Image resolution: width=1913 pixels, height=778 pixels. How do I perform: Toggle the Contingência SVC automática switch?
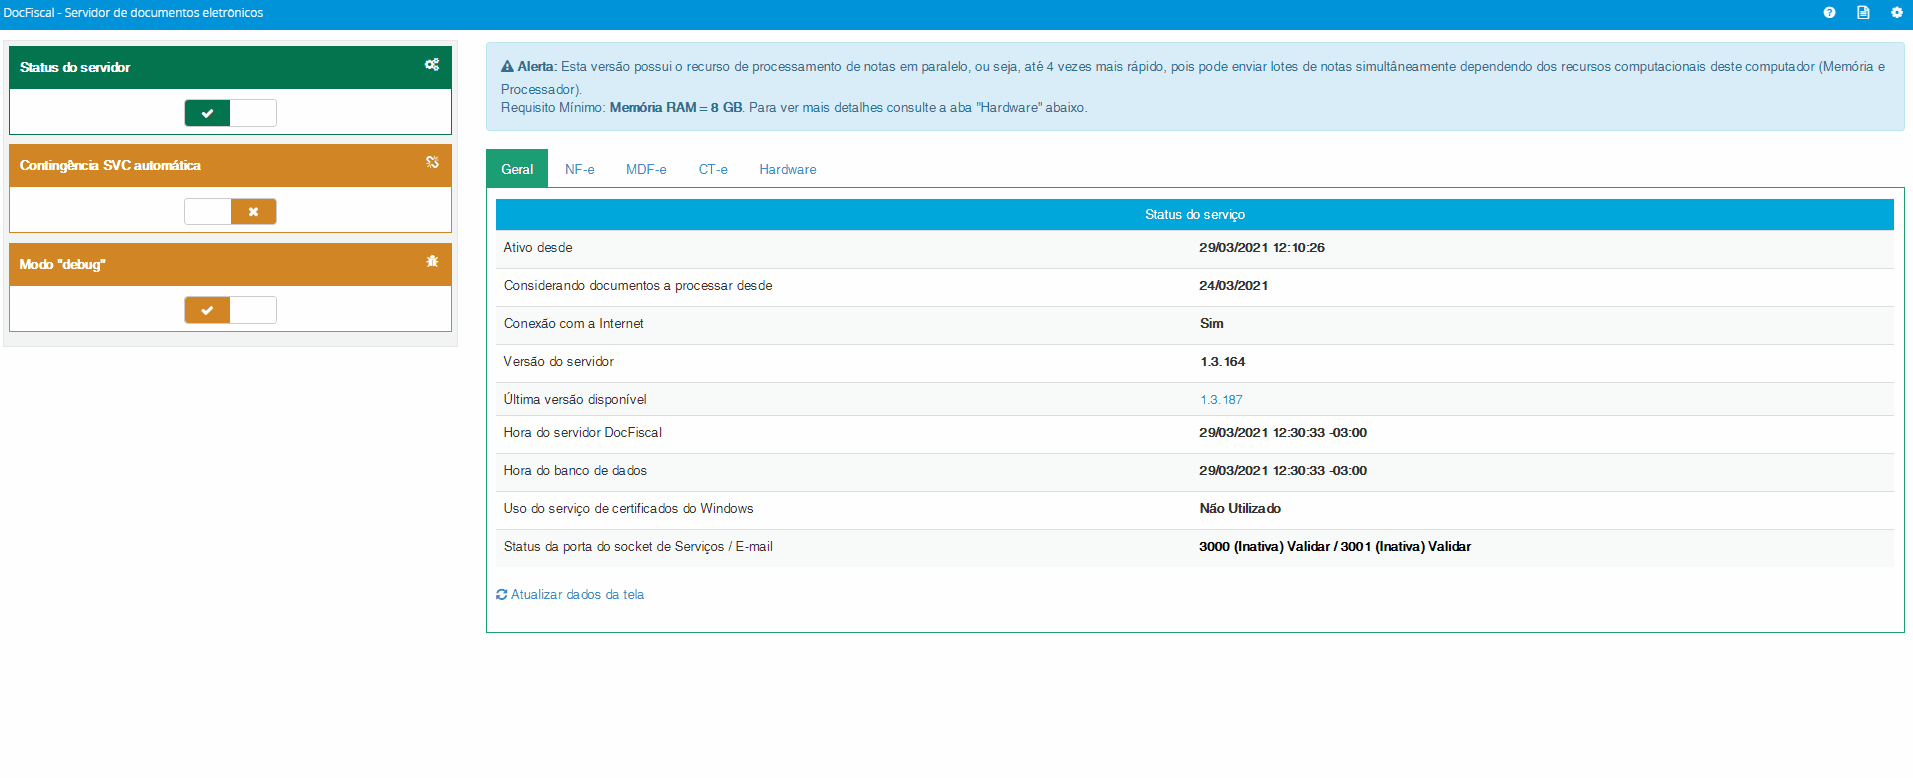(230, 211)
